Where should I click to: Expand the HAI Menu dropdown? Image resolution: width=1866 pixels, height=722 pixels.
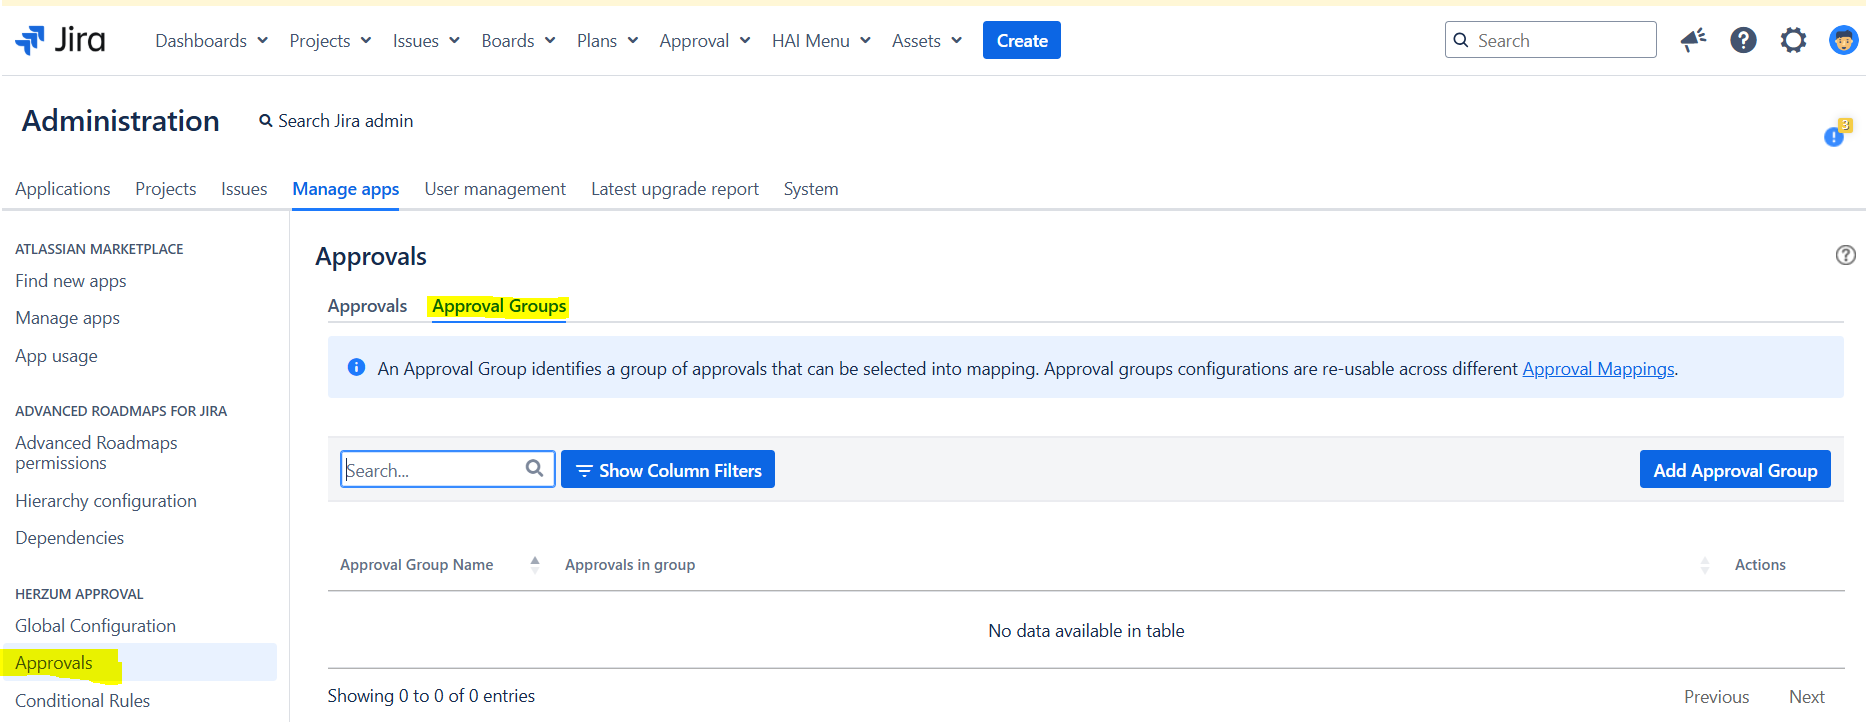pyautogui.click(x=821, y=41)
